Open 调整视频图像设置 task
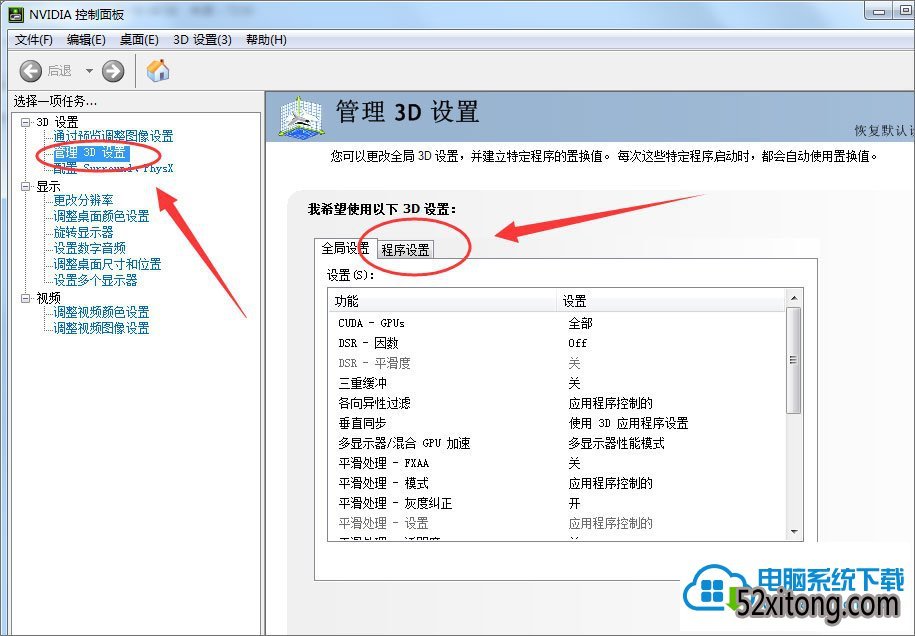 tap(102, 329)
